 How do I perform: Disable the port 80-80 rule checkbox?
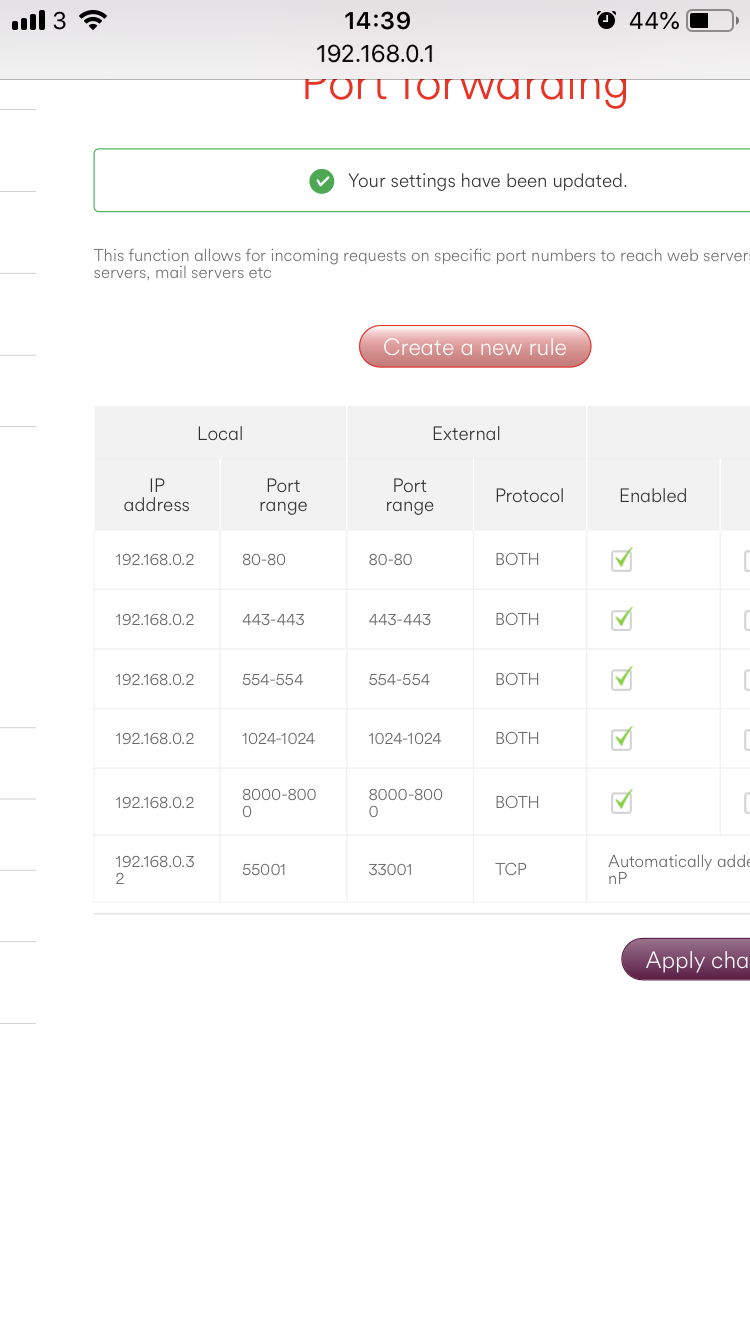point(621,560)
